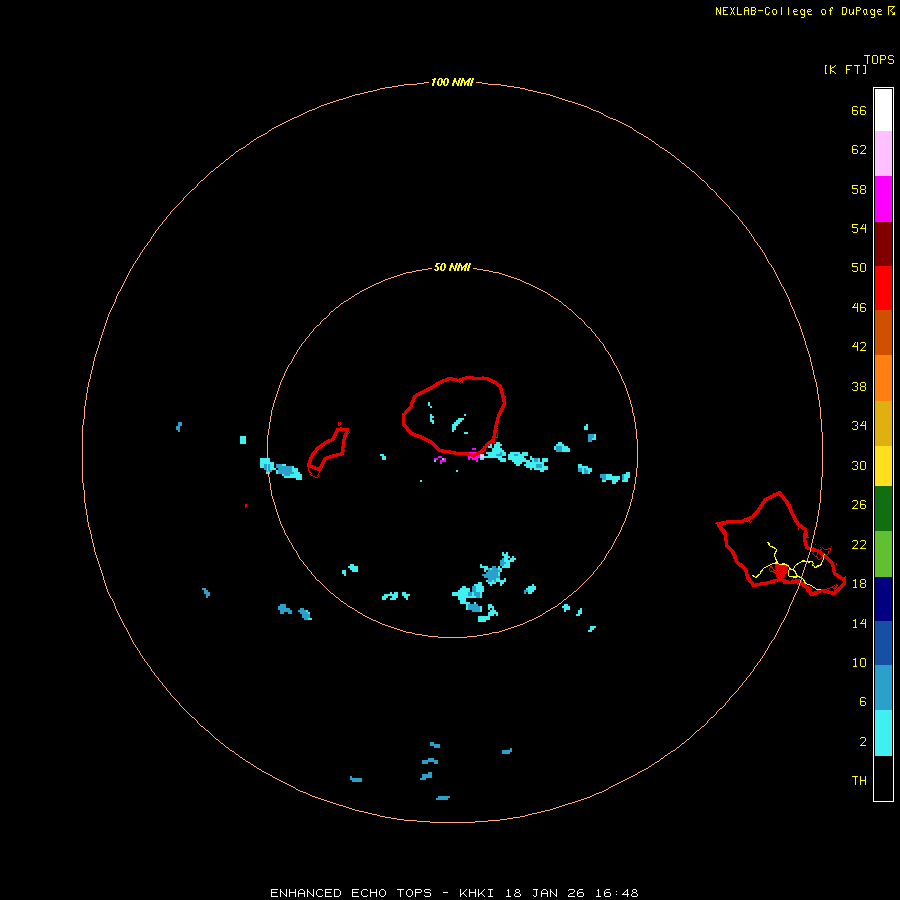Choose the navy blue legend swatch
Image resolution: width=900 pixels, height=900 pixels.
pyautogui.click(x=883, y=599)
